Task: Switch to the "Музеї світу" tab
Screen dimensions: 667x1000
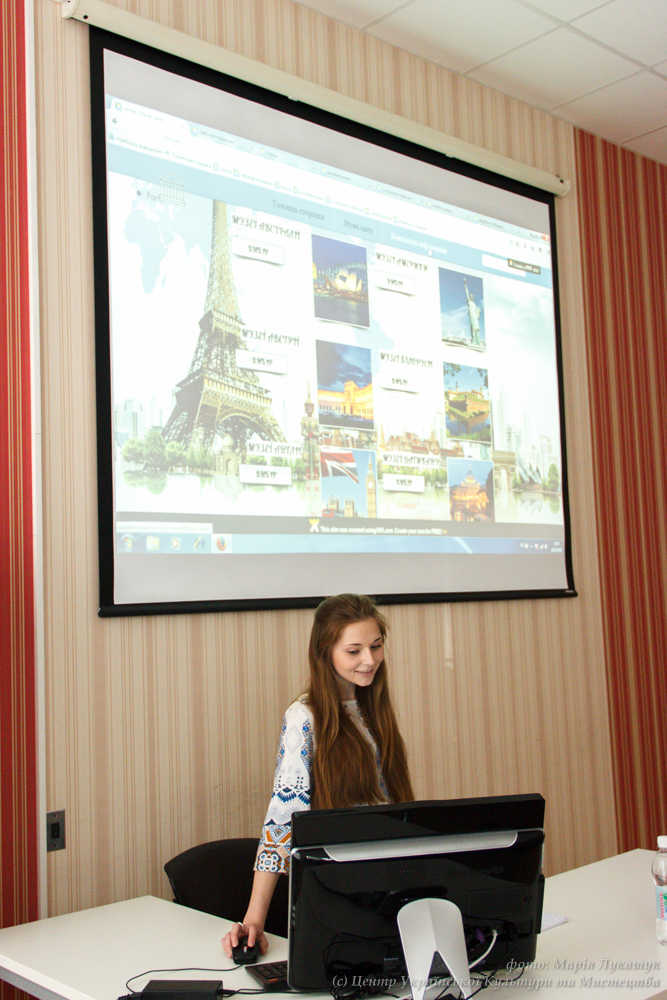Action: point(358,227)
